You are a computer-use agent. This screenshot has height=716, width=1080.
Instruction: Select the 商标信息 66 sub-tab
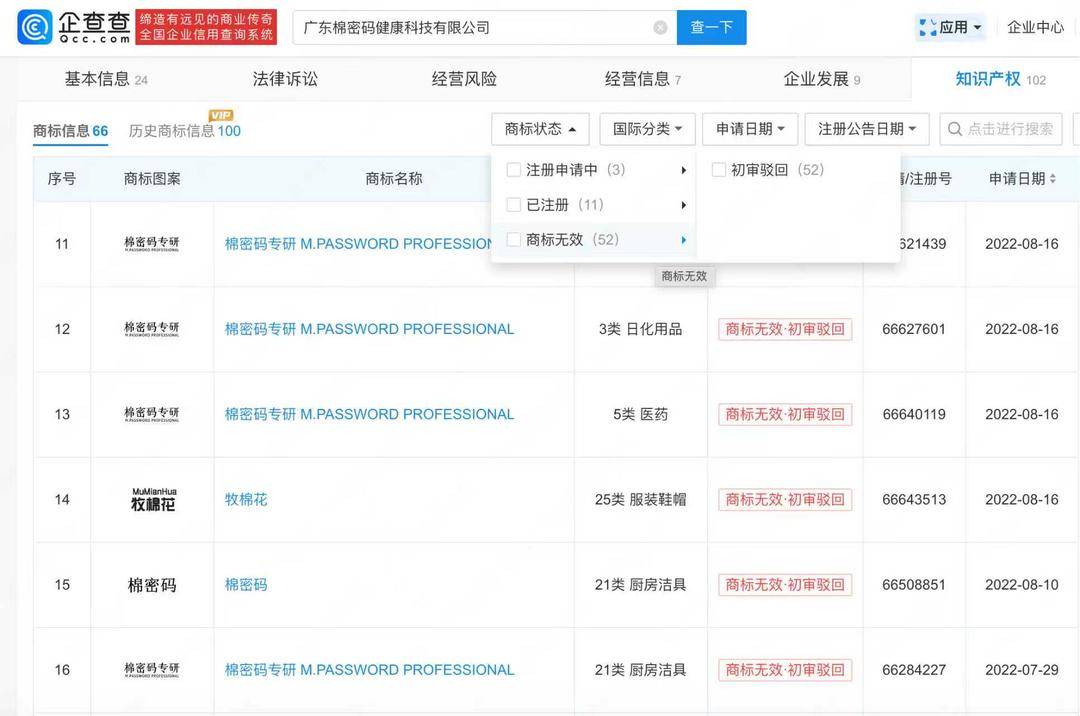point(70,131)
